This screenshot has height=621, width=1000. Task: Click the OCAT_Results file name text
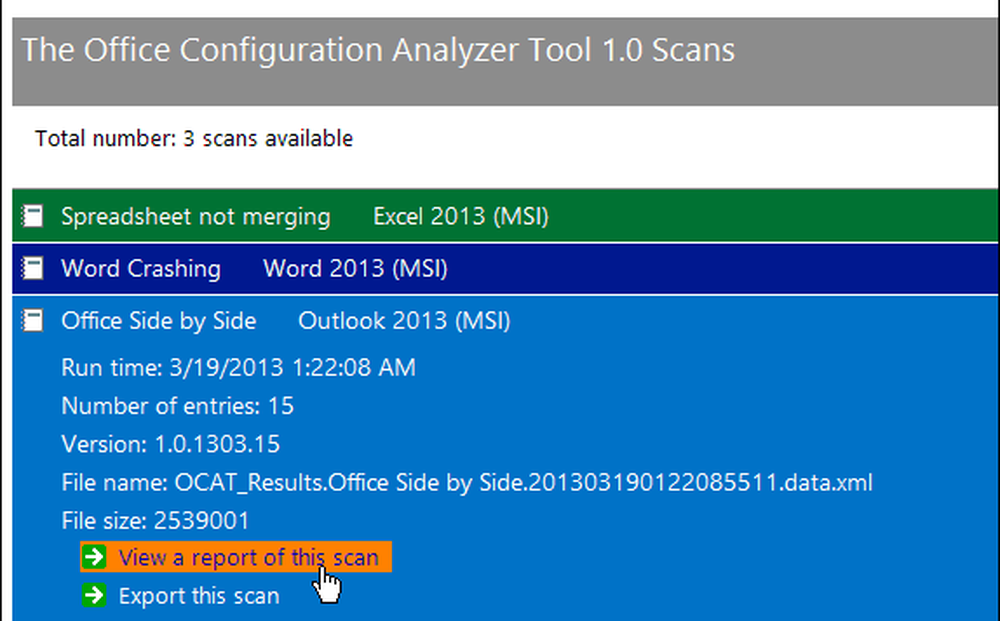pyautogui.click(x=467, y=482)
